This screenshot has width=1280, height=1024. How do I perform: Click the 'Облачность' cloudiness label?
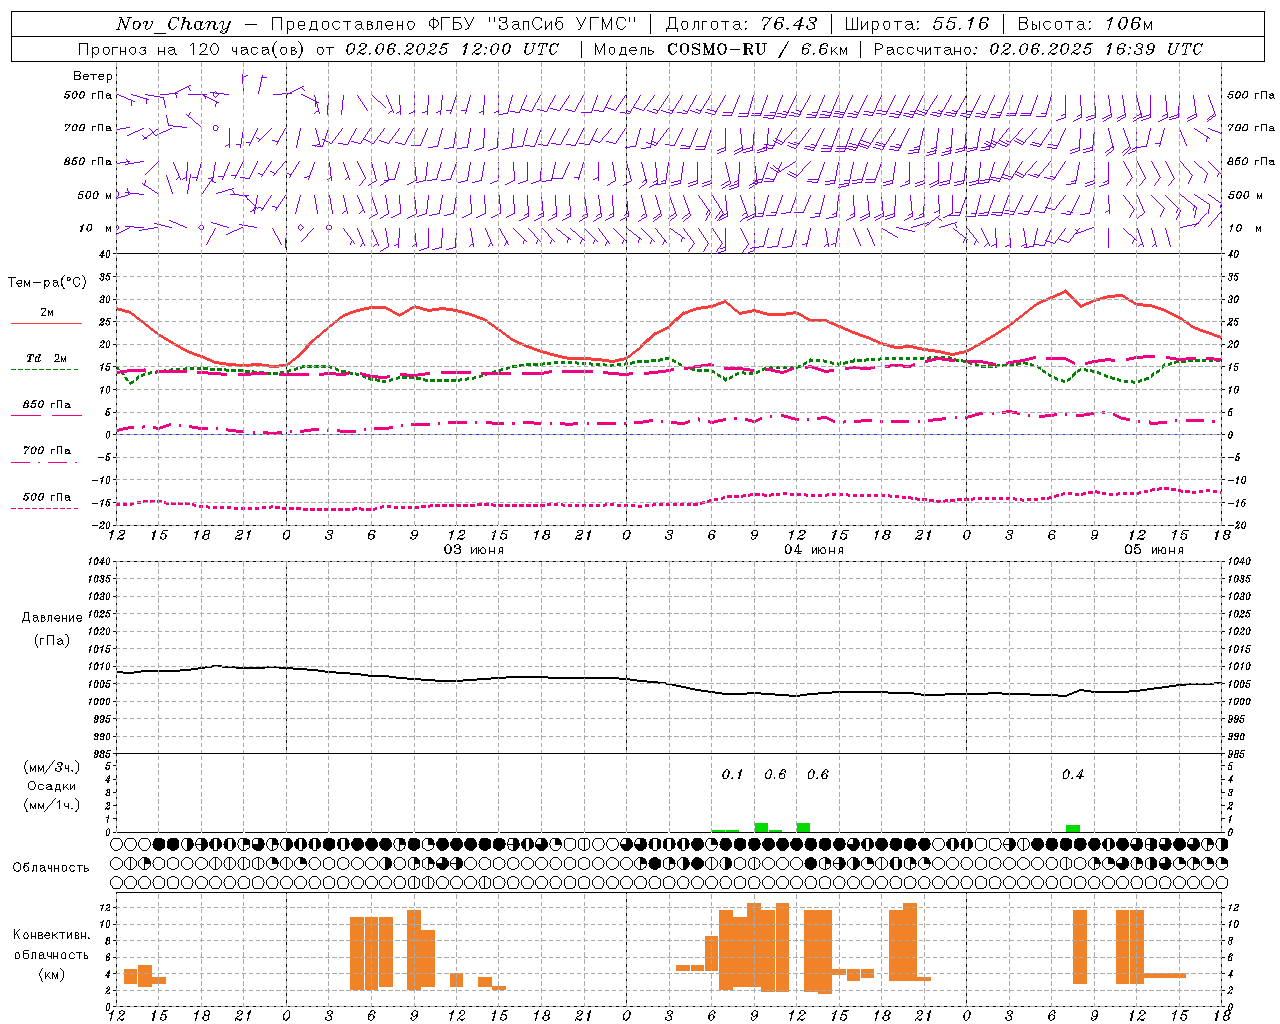[51, 868]
